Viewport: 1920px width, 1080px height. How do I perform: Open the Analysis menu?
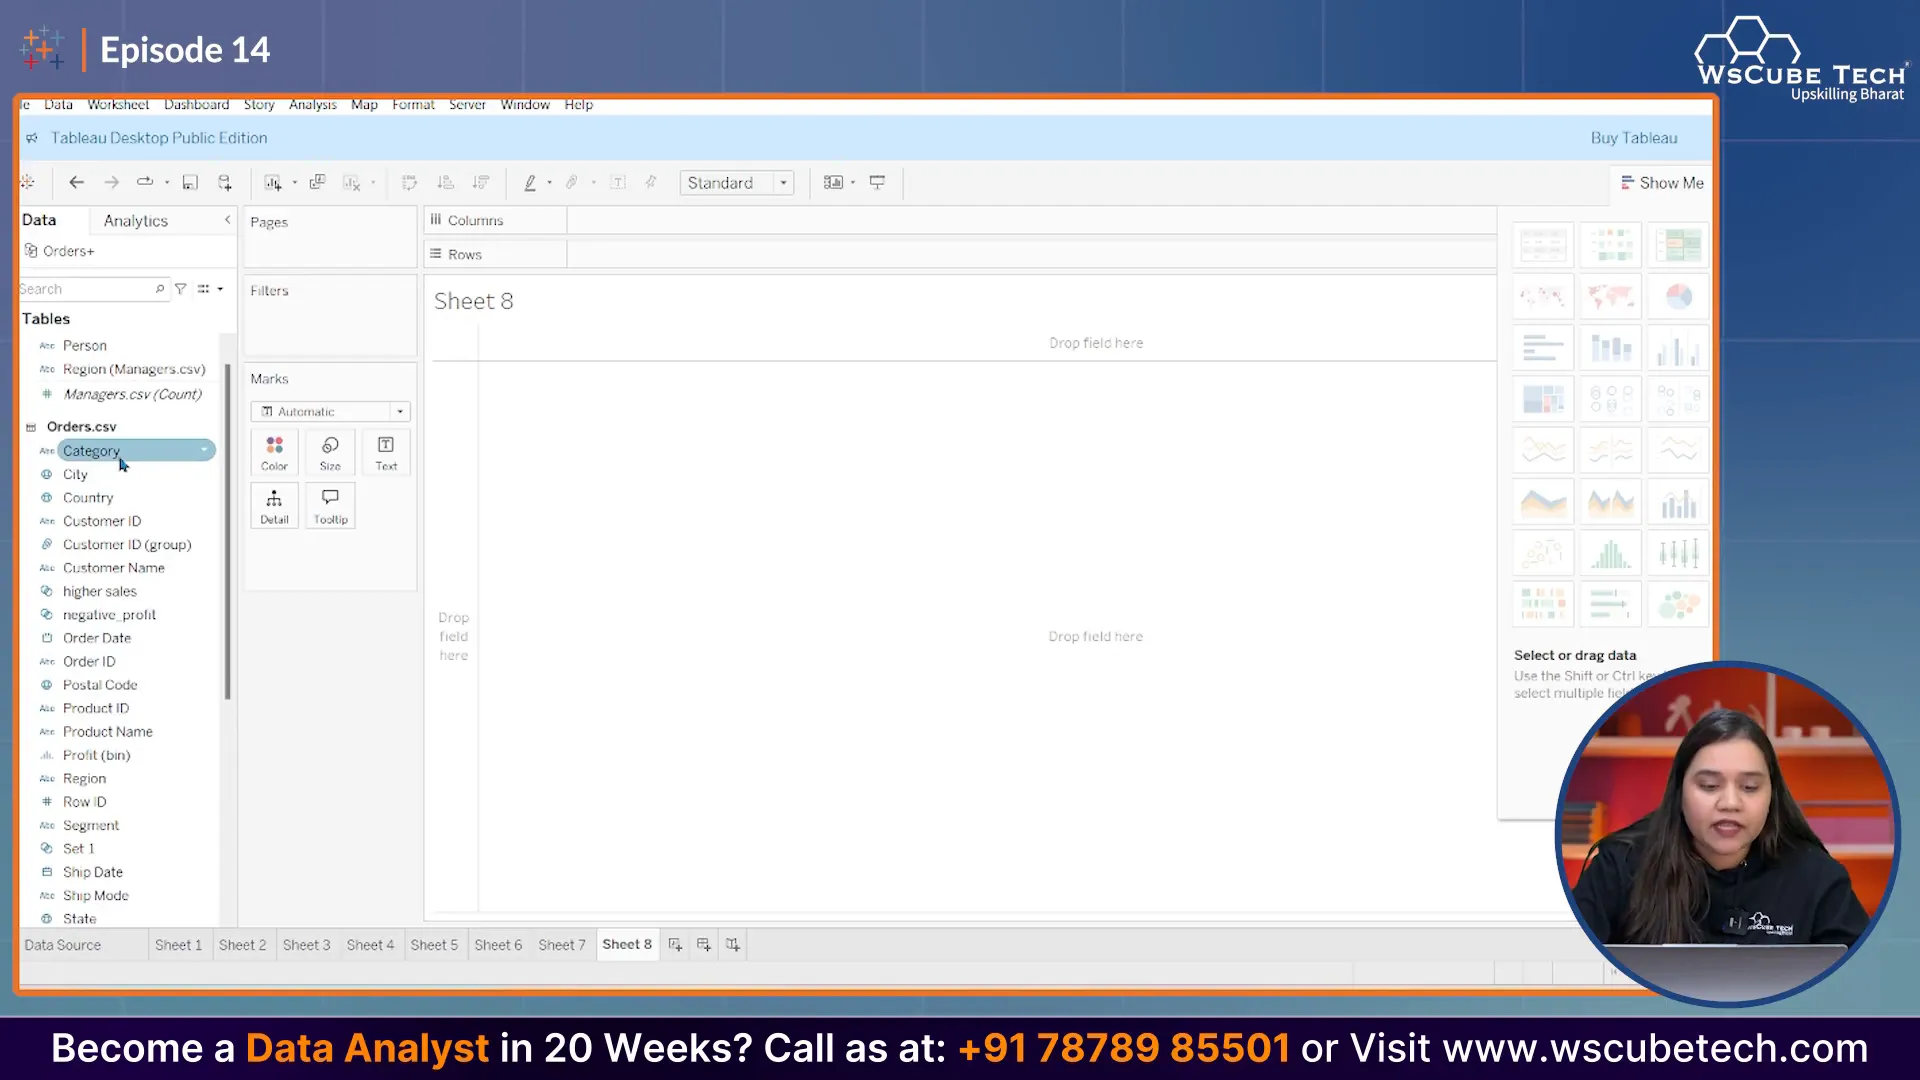(x=313, y=104)
